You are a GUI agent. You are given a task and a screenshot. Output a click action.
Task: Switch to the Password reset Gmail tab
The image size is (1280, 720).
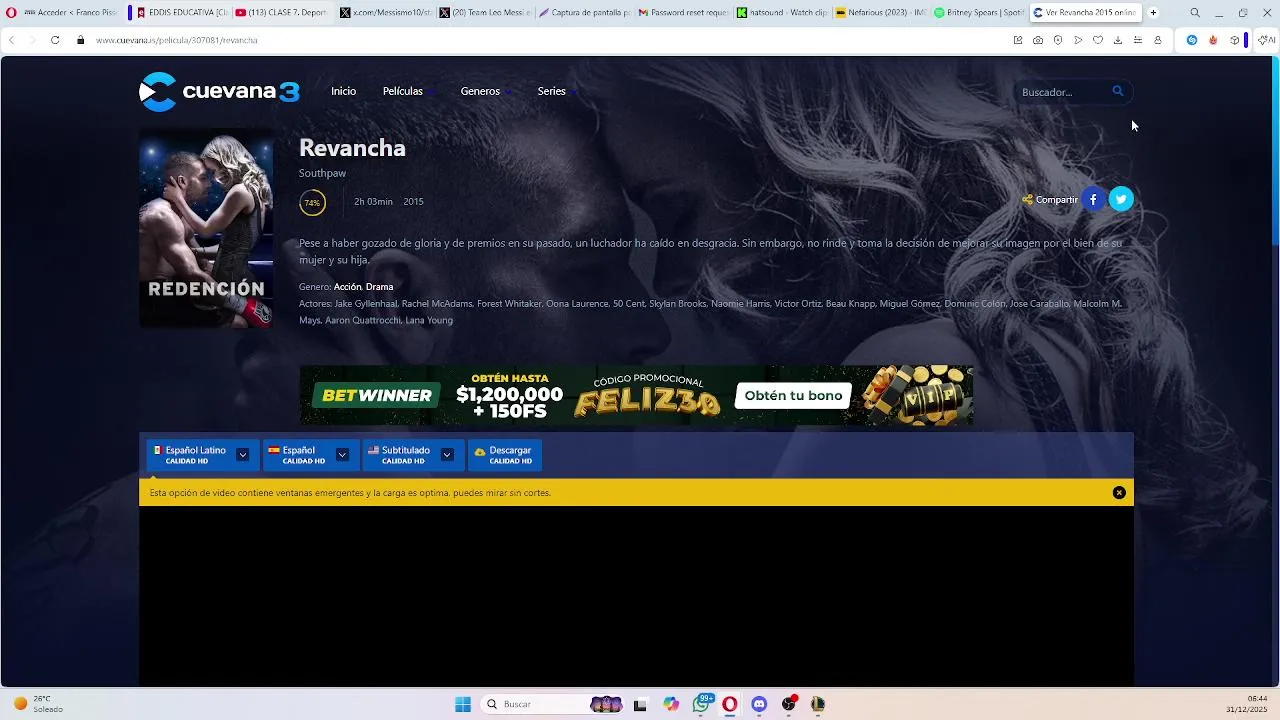(x=682, y=13)
